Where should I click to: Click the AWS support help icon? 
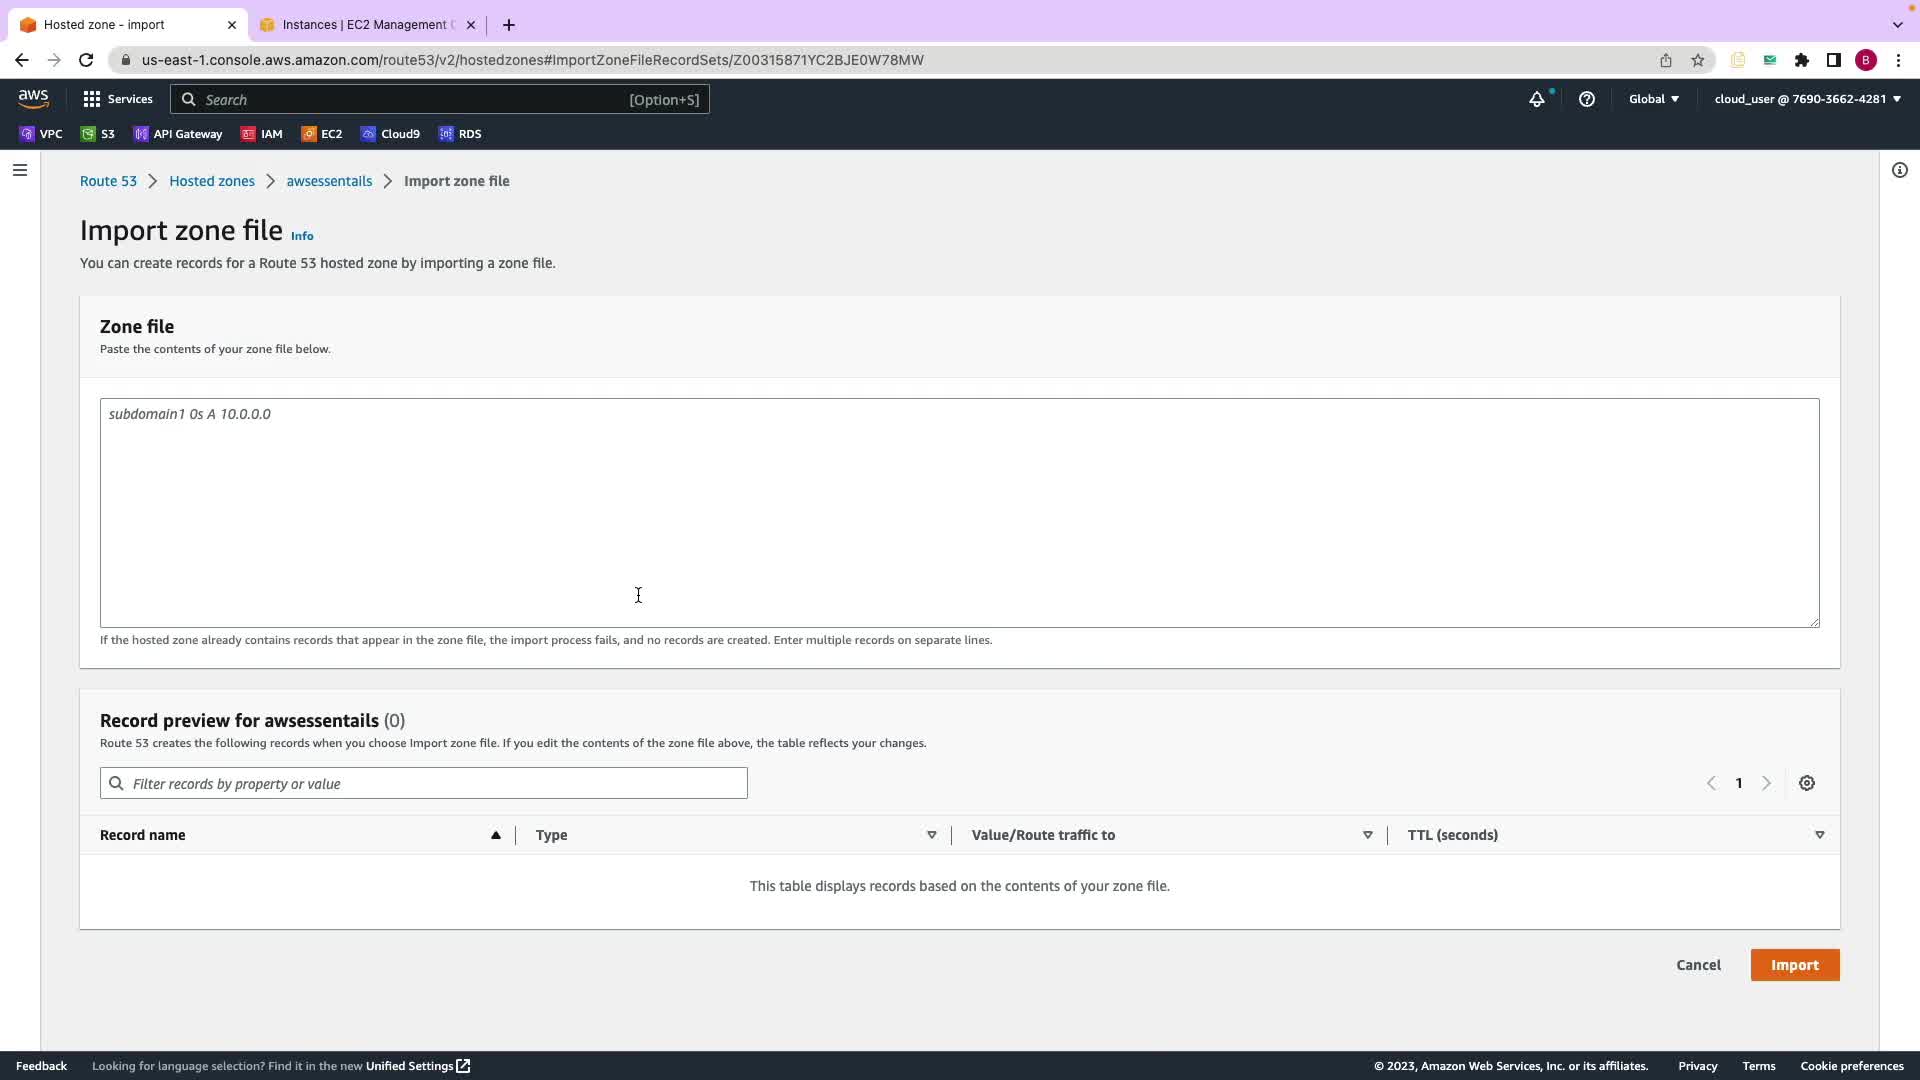pyautogui.click(x=1586, y=99)
